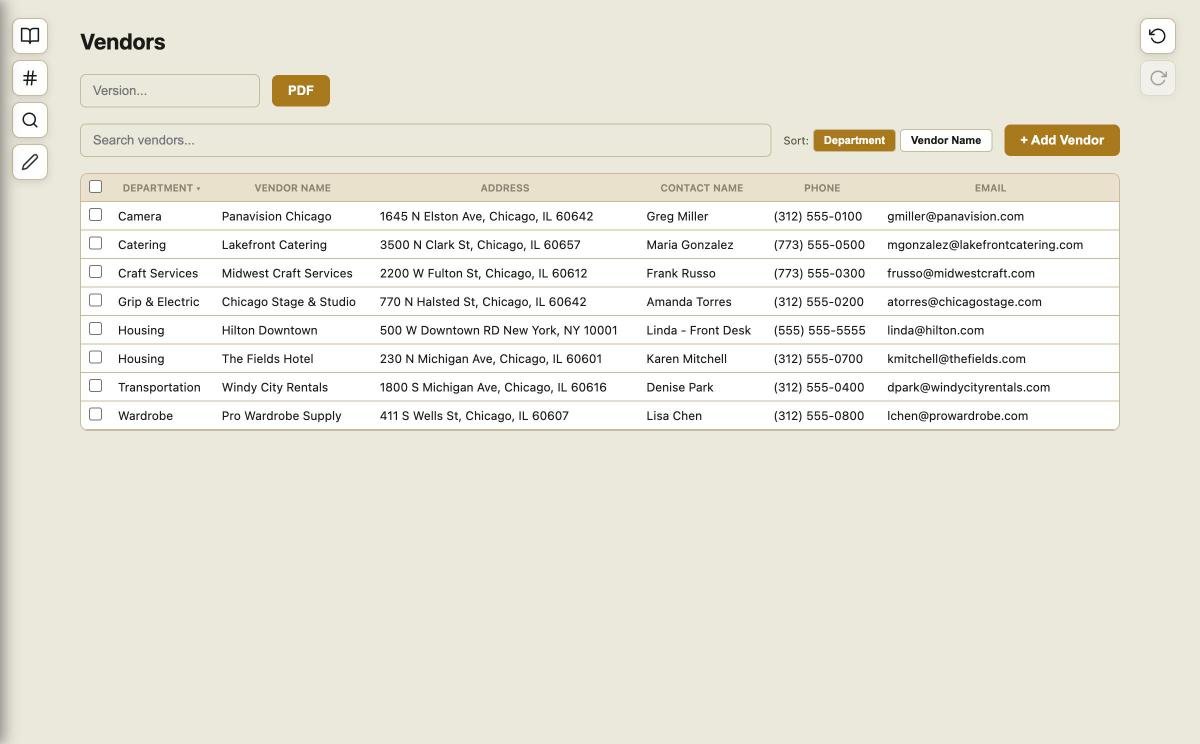Image resolution: width=1200 pixels, height=744 pixels.
Task: Click address 500 W Downtown RD New York
Action: (x=498, y=330)
